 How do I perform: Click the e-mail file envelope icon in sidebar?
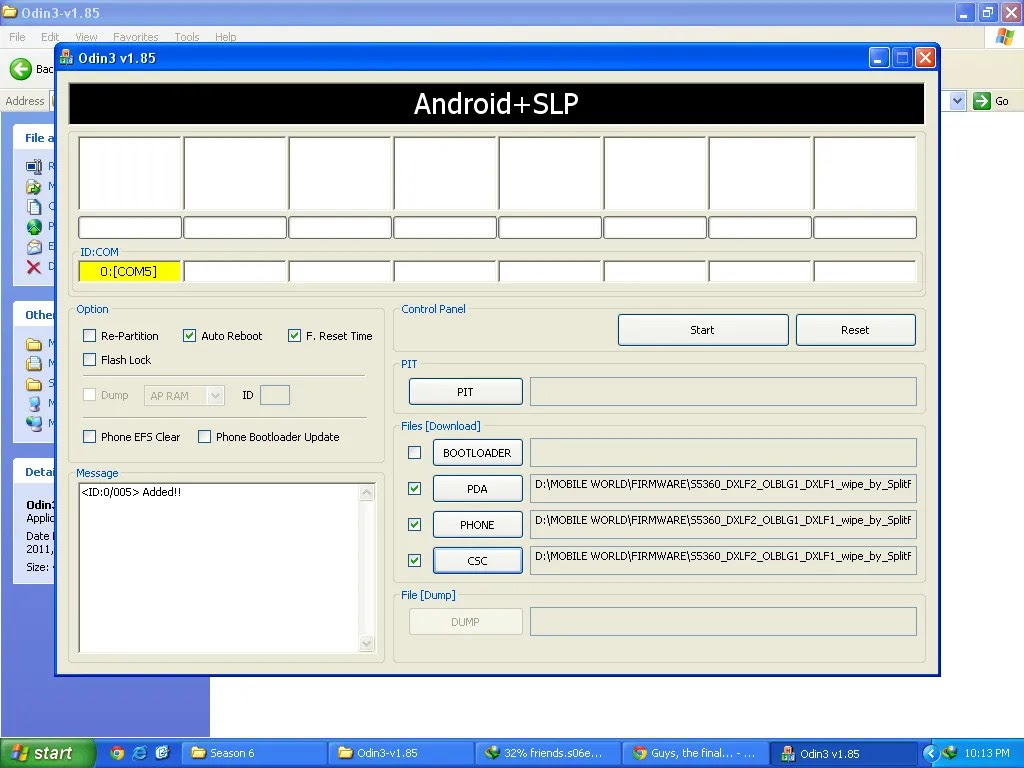click(33, 247)
